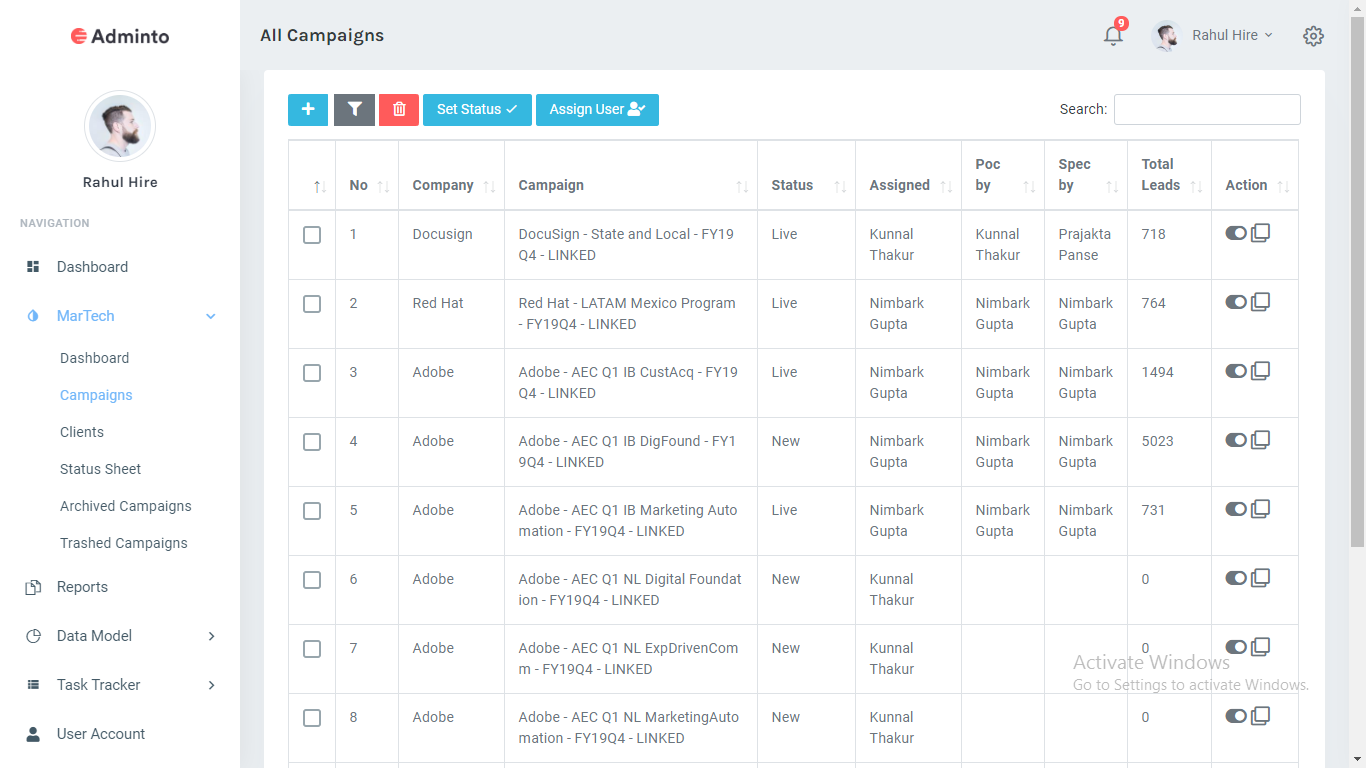Check the checkbox for campaign row 1

click(x=312, y=235)
